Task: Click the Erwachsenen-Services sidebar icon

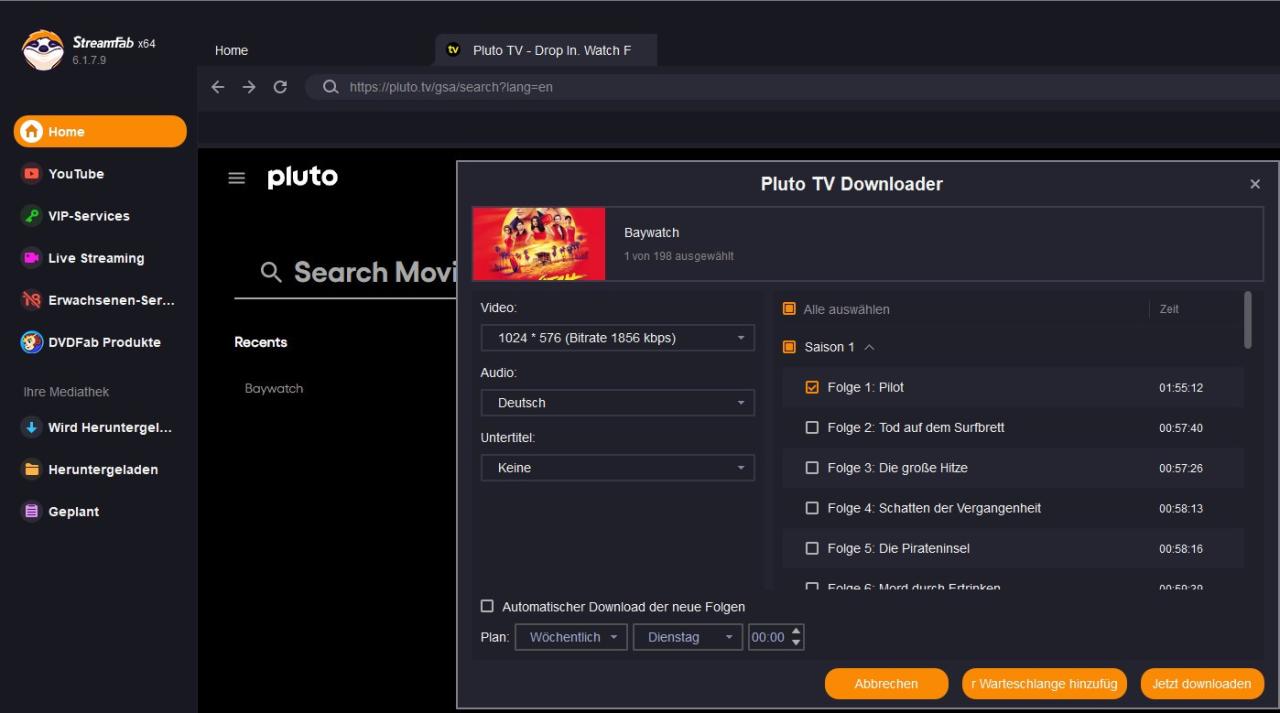Action: (x=31, y=300)
